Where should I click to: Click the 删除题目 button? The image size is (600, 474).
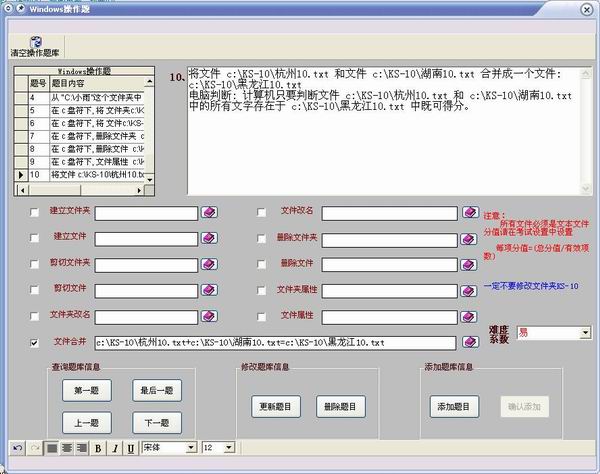341,406
